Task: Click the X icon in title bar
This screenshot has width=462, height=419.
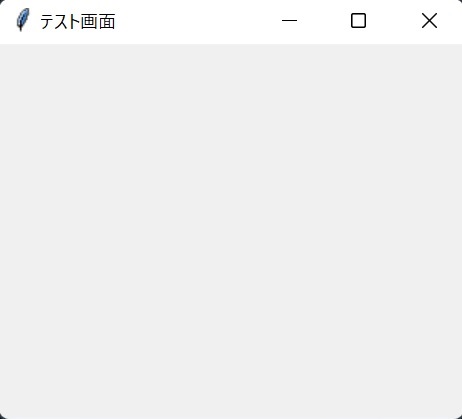Action: pyautogui.click(x=429, y=21)
